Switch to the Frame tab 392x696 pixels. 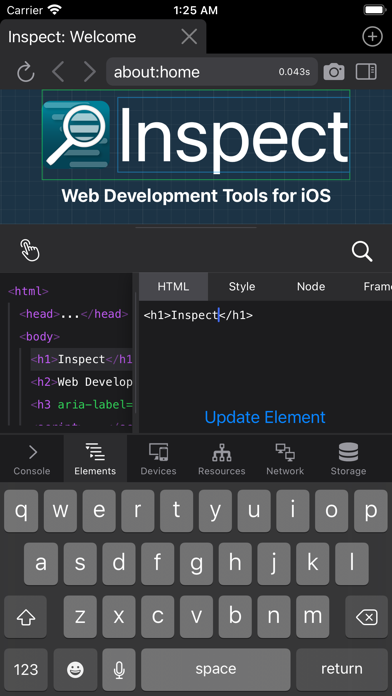[x=376, y=287]
